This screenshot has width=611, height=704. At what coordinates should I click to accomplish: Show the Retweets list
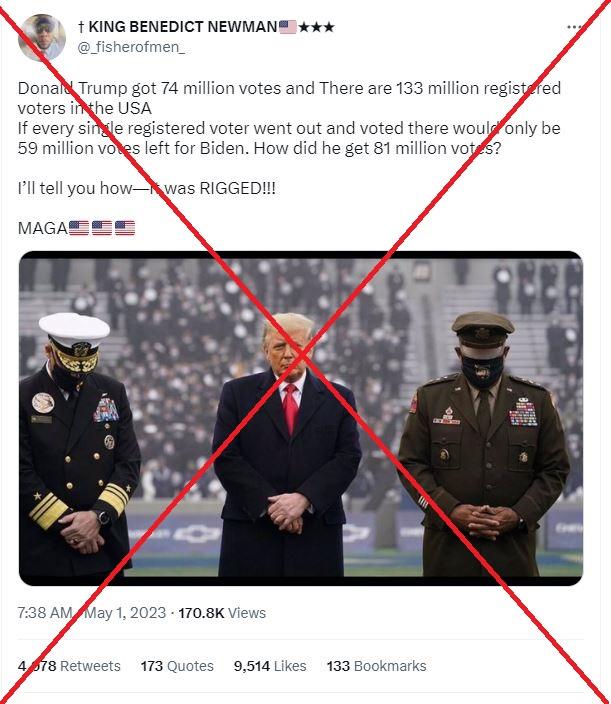69,666
